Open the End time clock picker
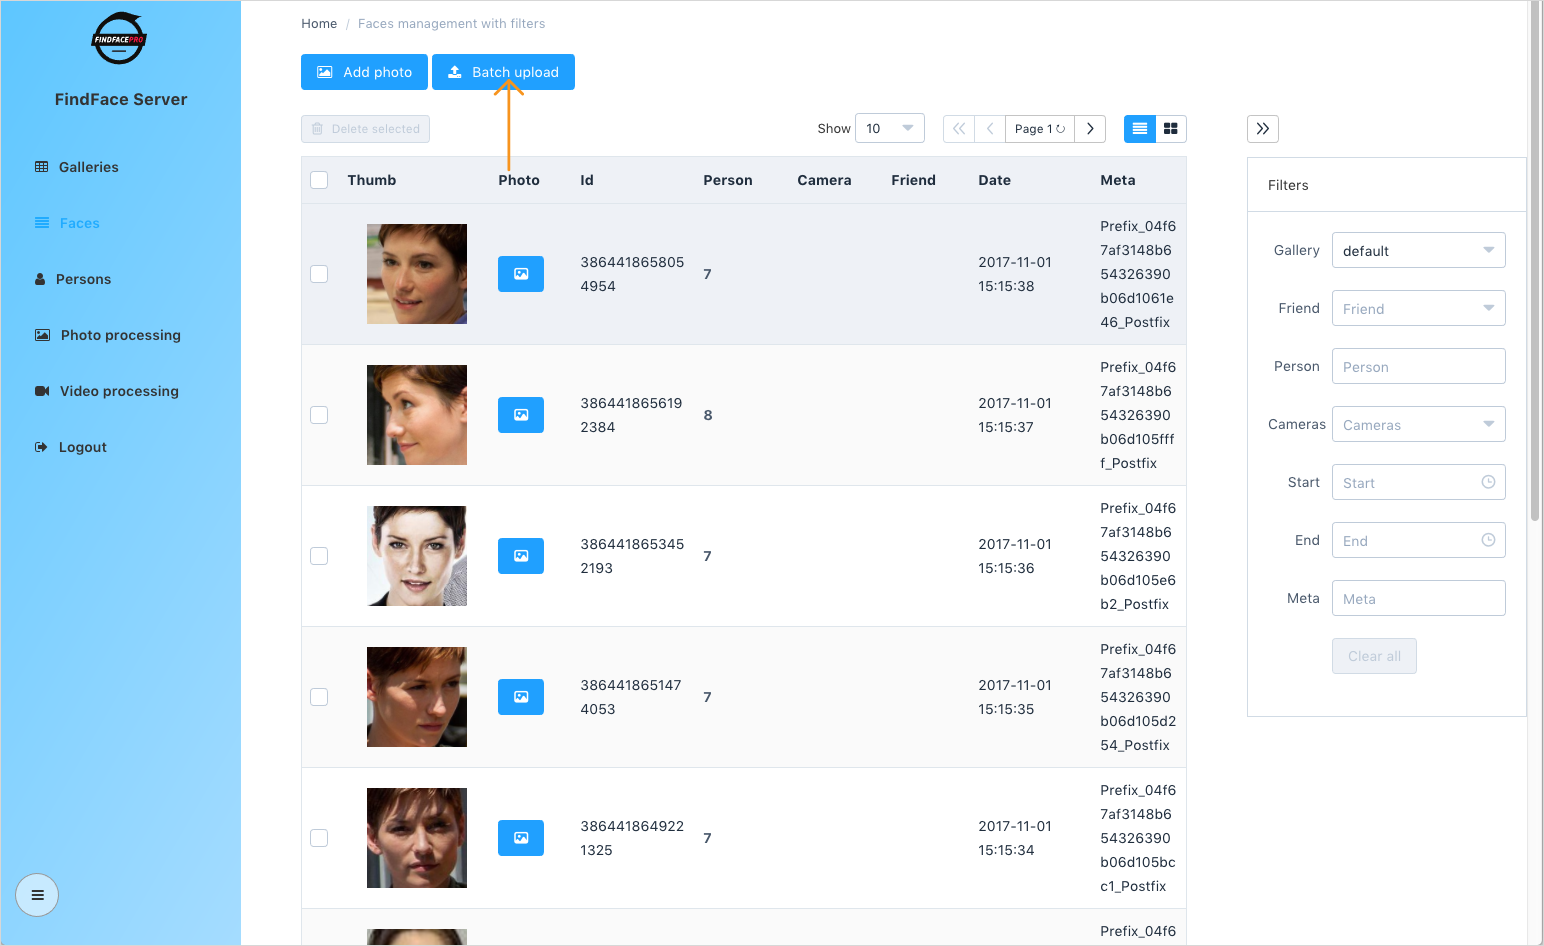1544x946 pixels. coord(1488,540)
